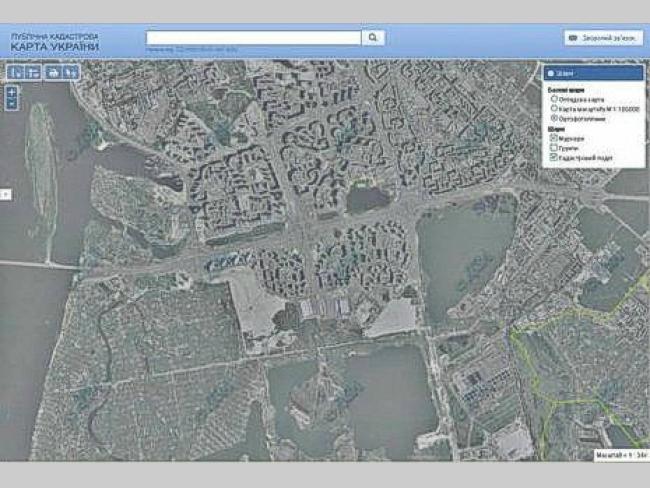Expand the left side panel arrow
This screenshot has width=650, height=488.
click(5, 194)
